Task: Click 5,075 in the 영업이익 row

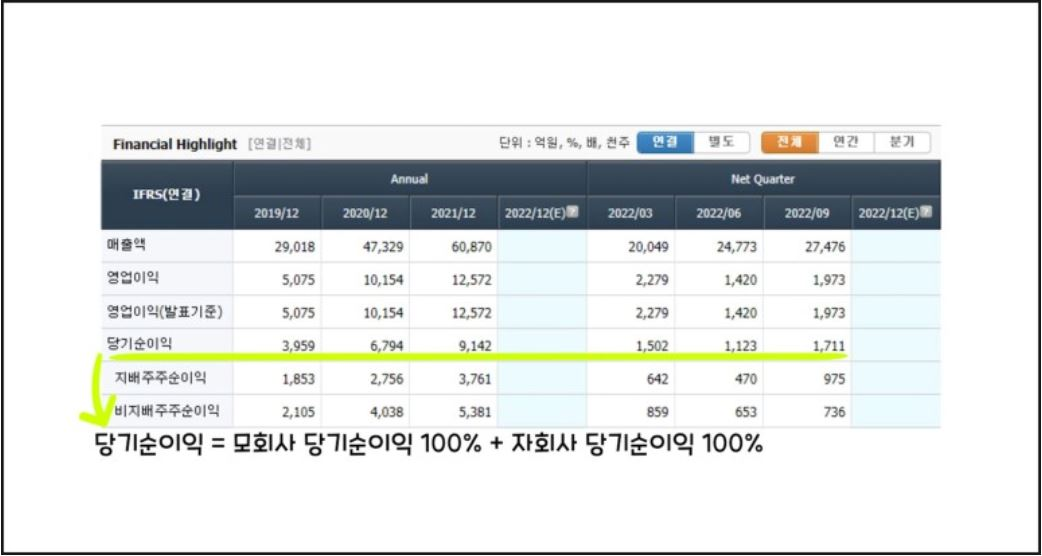Action: pos(298,280)
